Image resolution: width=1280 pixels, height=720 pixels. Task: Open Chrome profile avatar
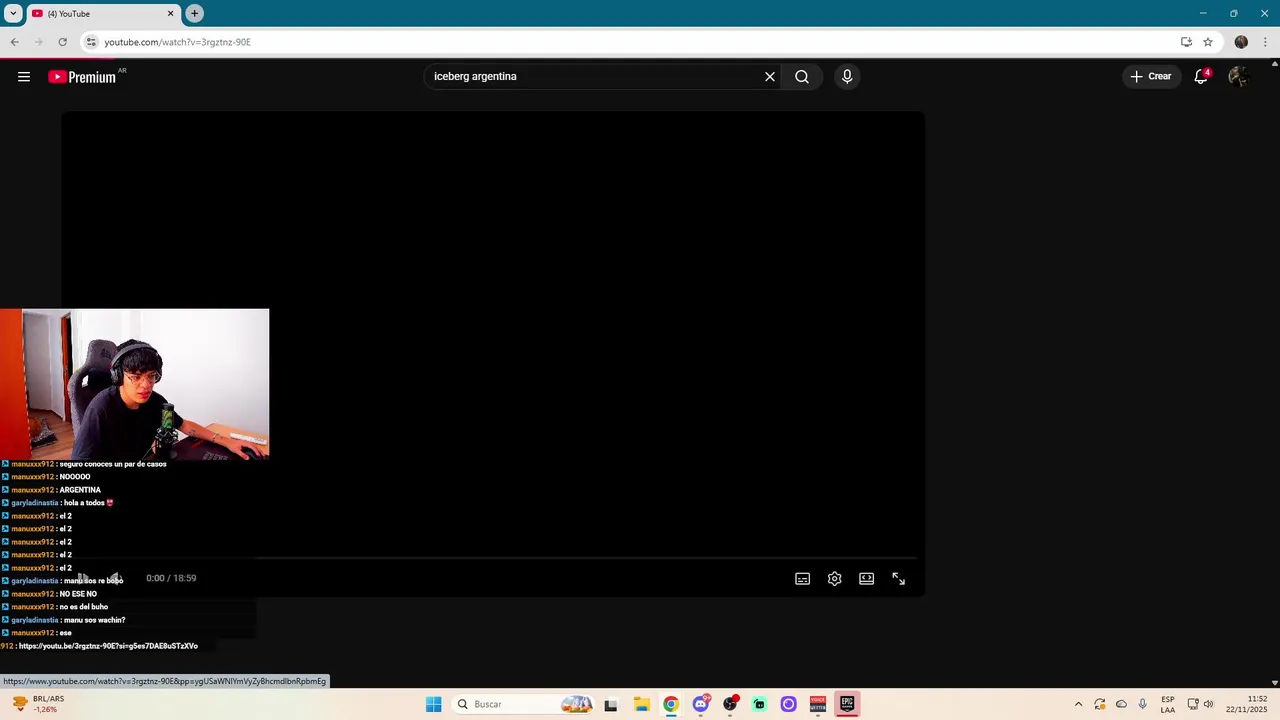(1241, 42)
